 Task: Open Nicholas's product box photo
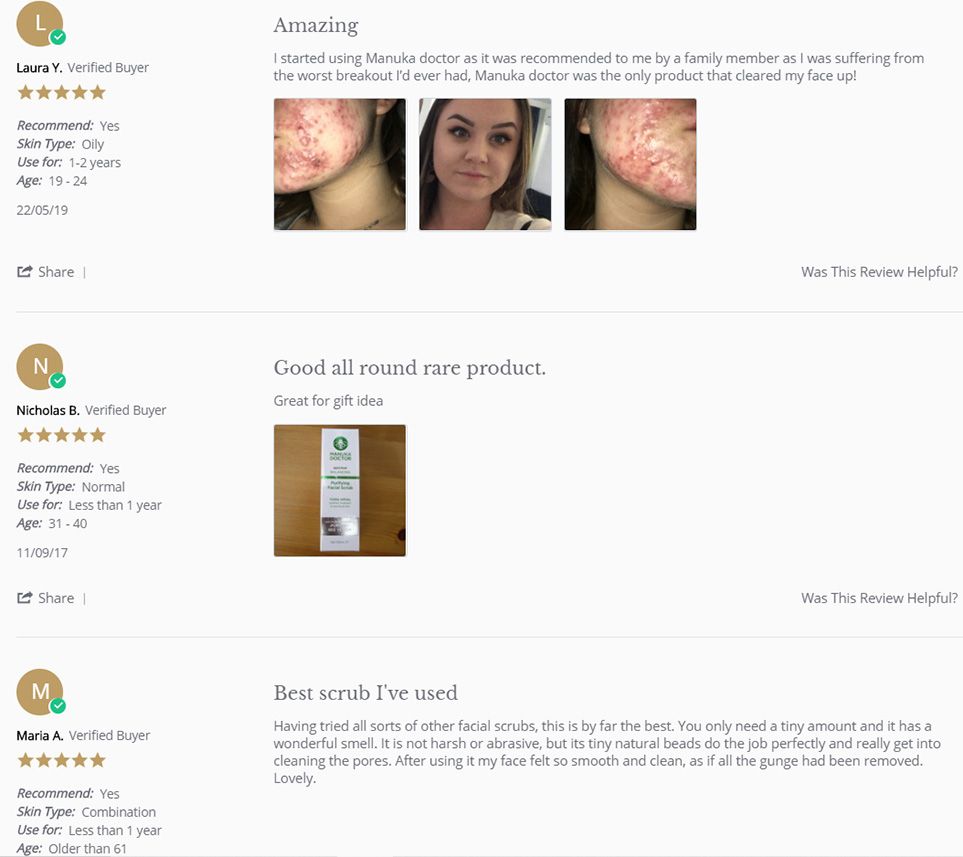point(340,490)
